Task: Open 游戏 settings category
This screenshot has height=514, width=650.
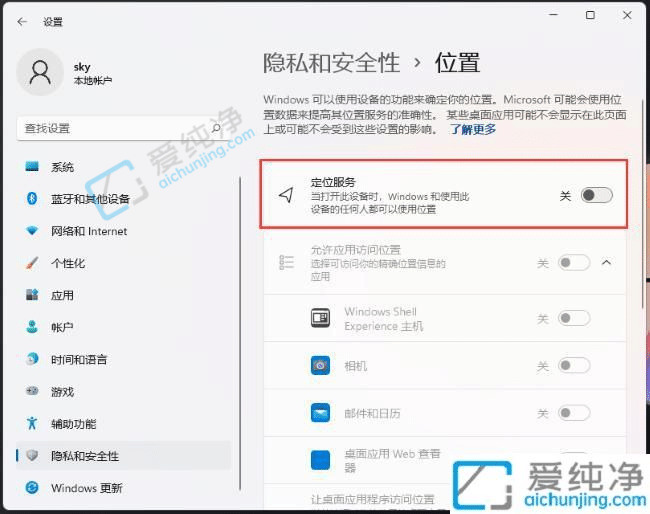Action: pyautogui.click(x=123, y=391)
